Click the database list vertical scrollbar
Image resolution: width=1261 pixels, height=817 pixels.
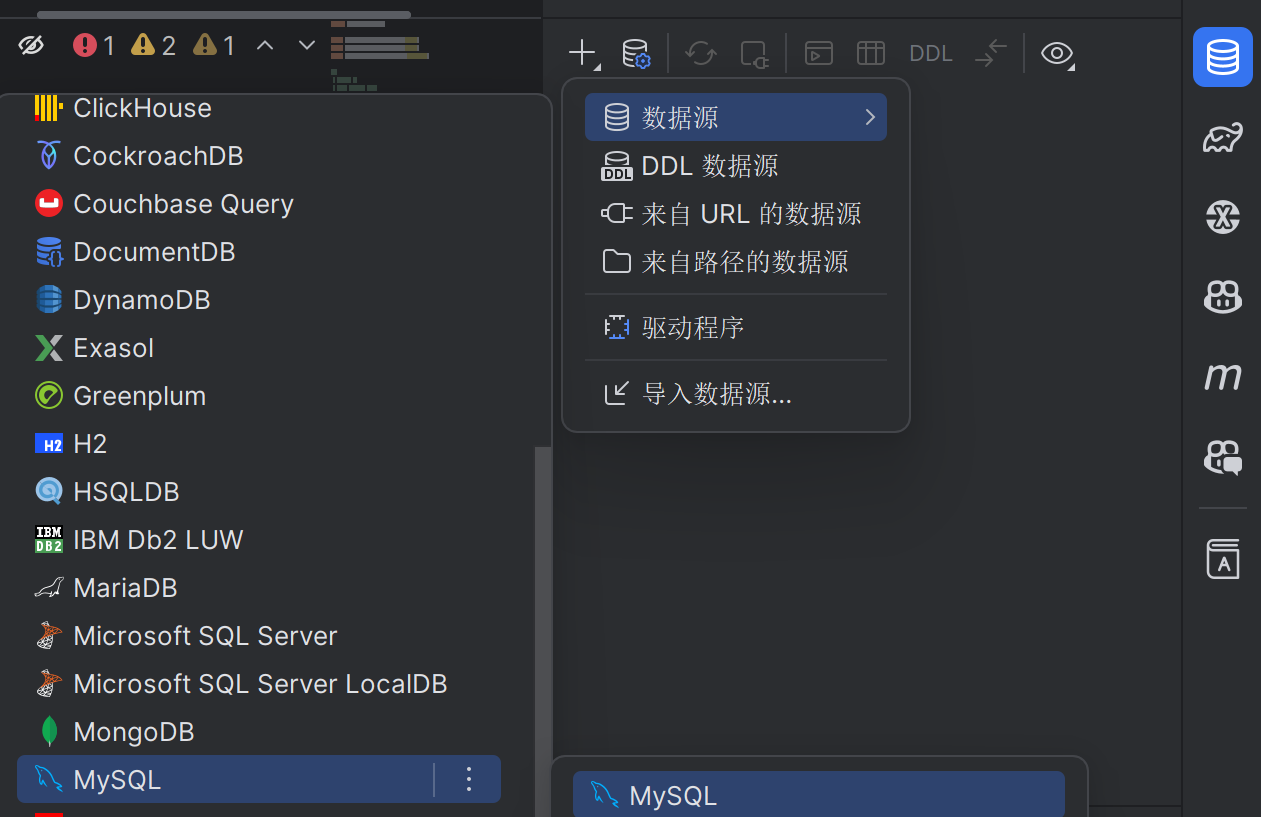(x=543, y=630)
